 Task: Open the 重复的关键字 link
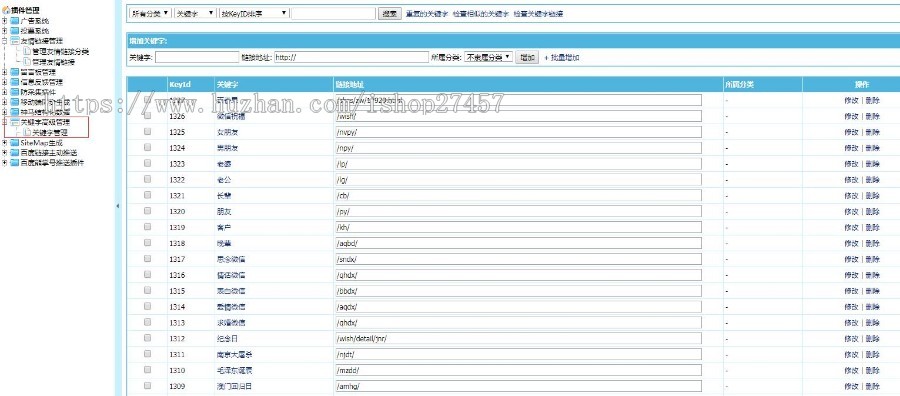[426, 14]
